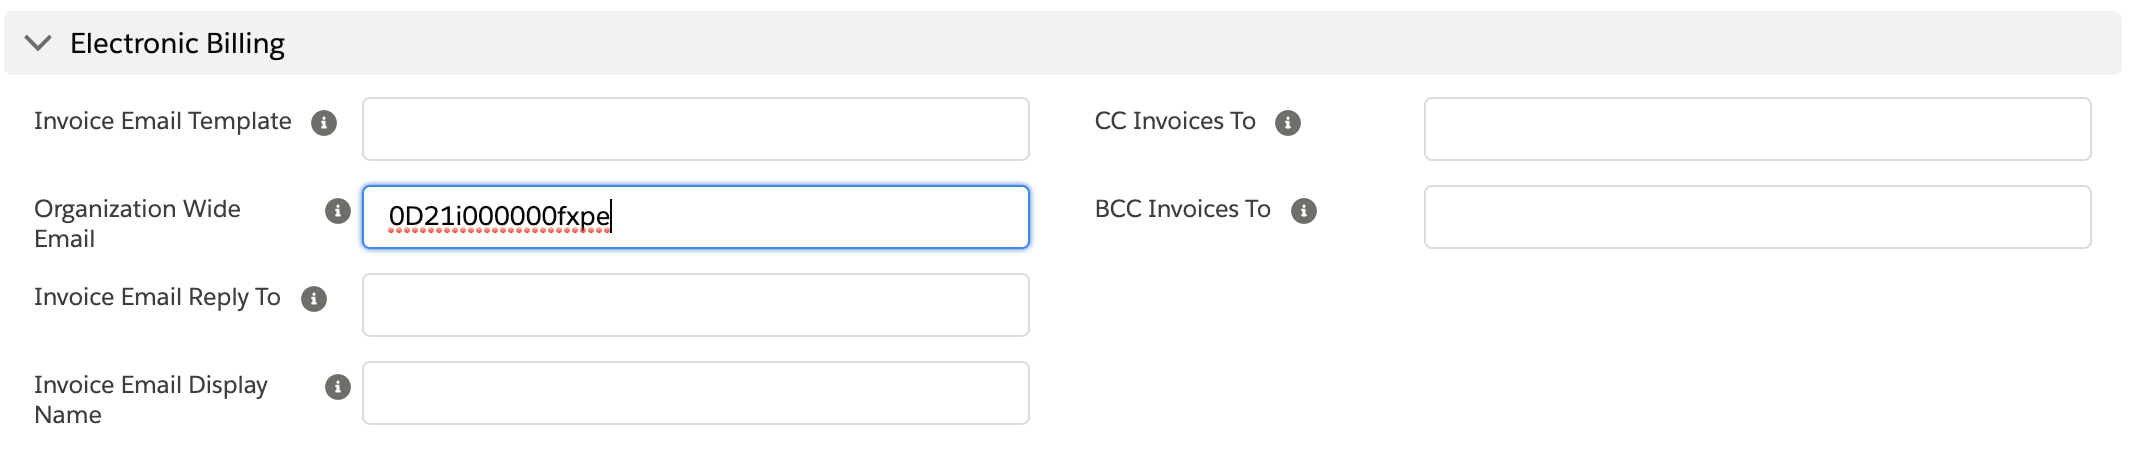Show help info for Invoice Email Template

[x=324, y=123]
